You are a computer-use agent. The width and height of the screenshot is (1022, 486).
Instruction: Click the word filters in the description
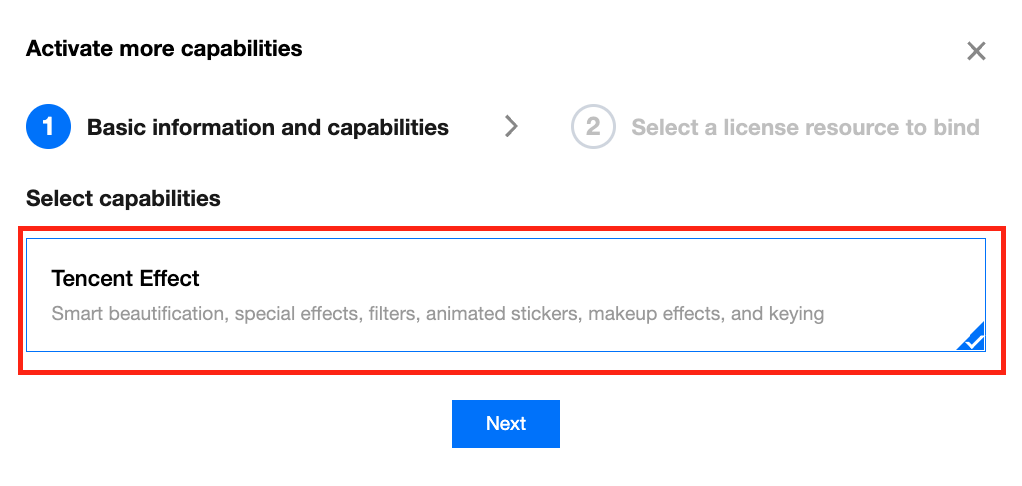[x=392, y=314]
